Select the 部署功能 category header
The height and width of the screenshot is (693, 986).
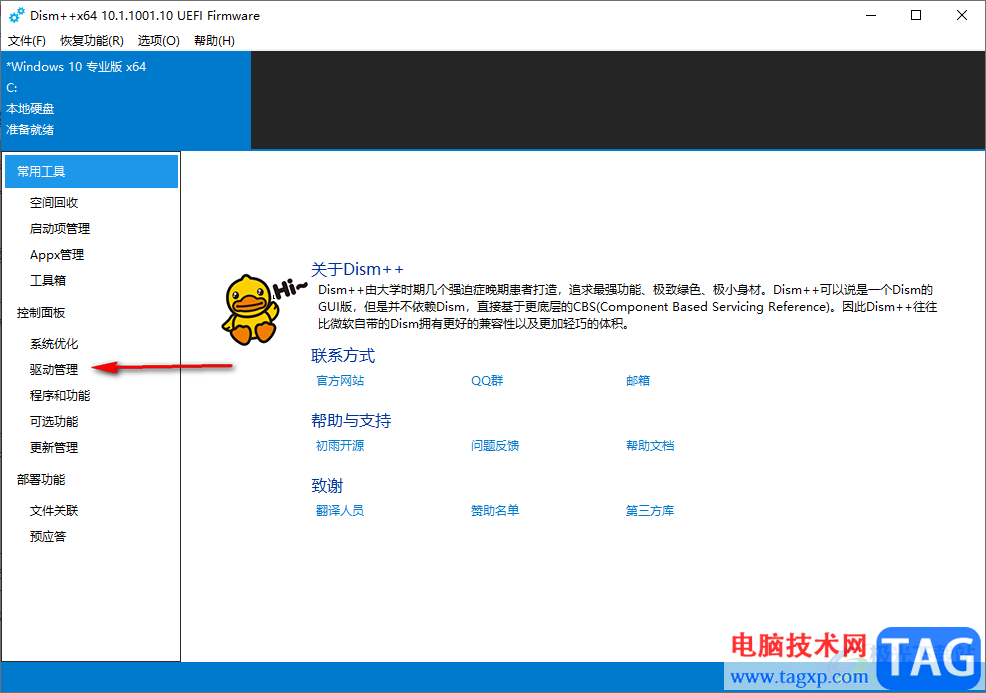[x=41, y=479]
